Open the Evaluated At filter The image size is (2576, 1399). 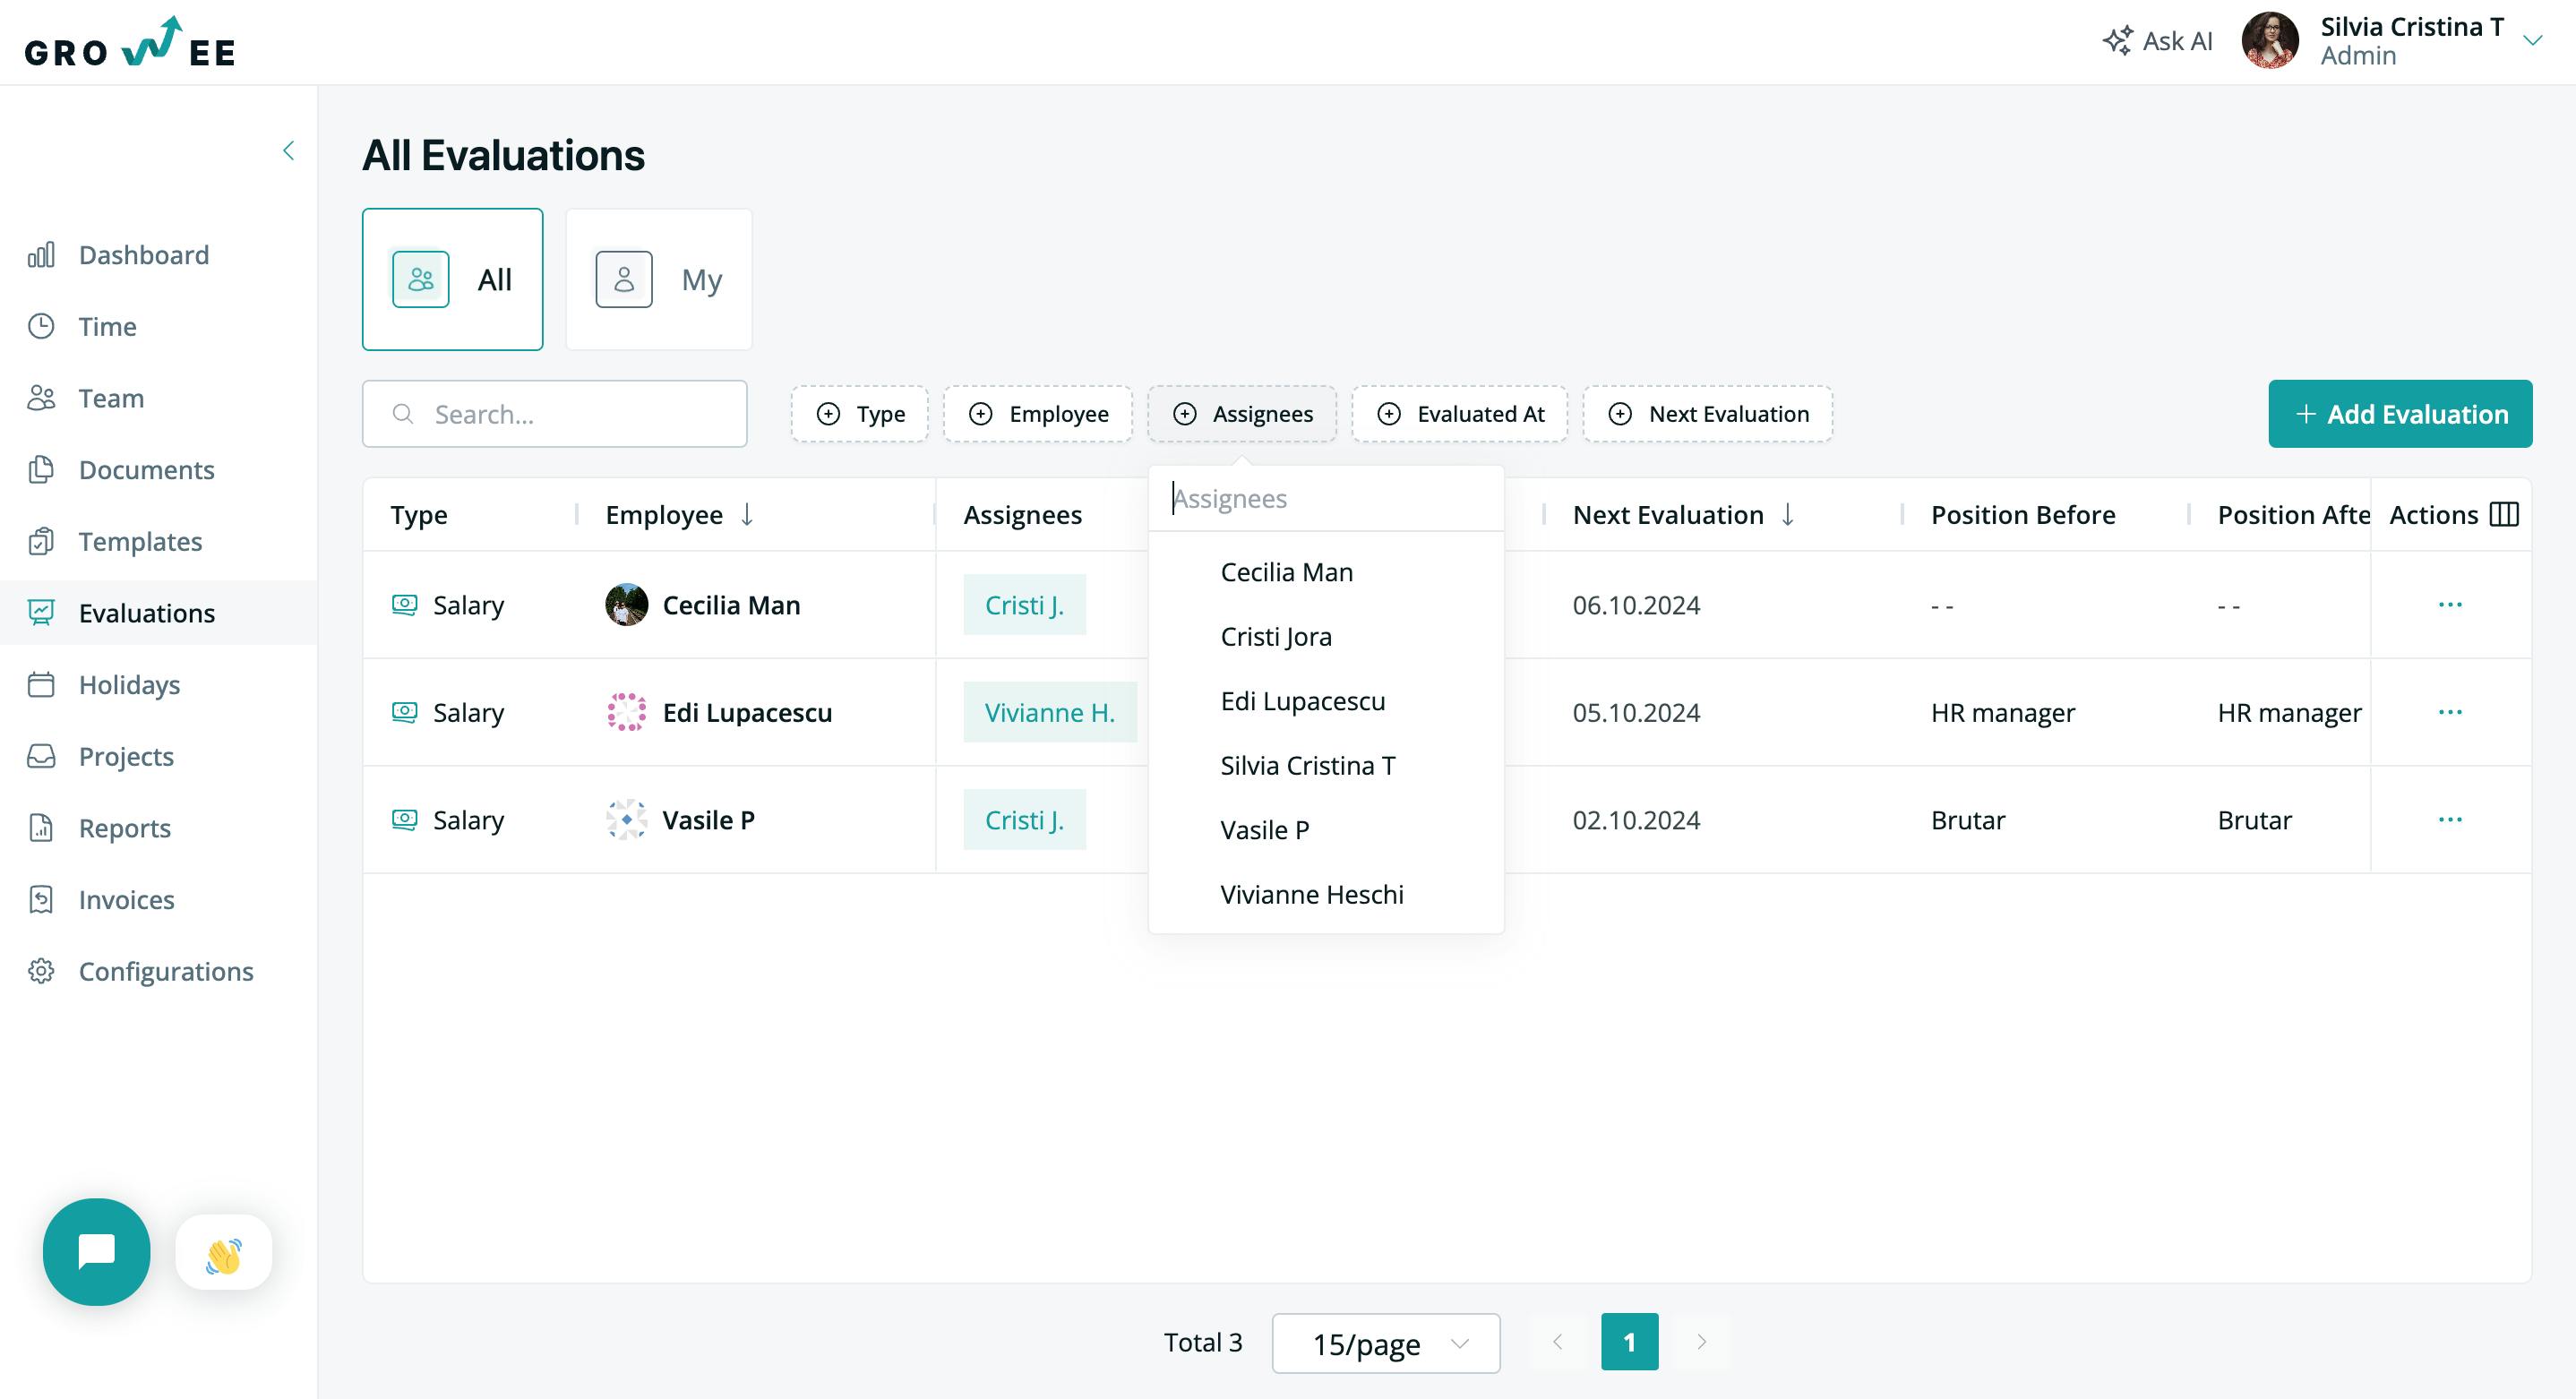click(x=1460, y=414)
